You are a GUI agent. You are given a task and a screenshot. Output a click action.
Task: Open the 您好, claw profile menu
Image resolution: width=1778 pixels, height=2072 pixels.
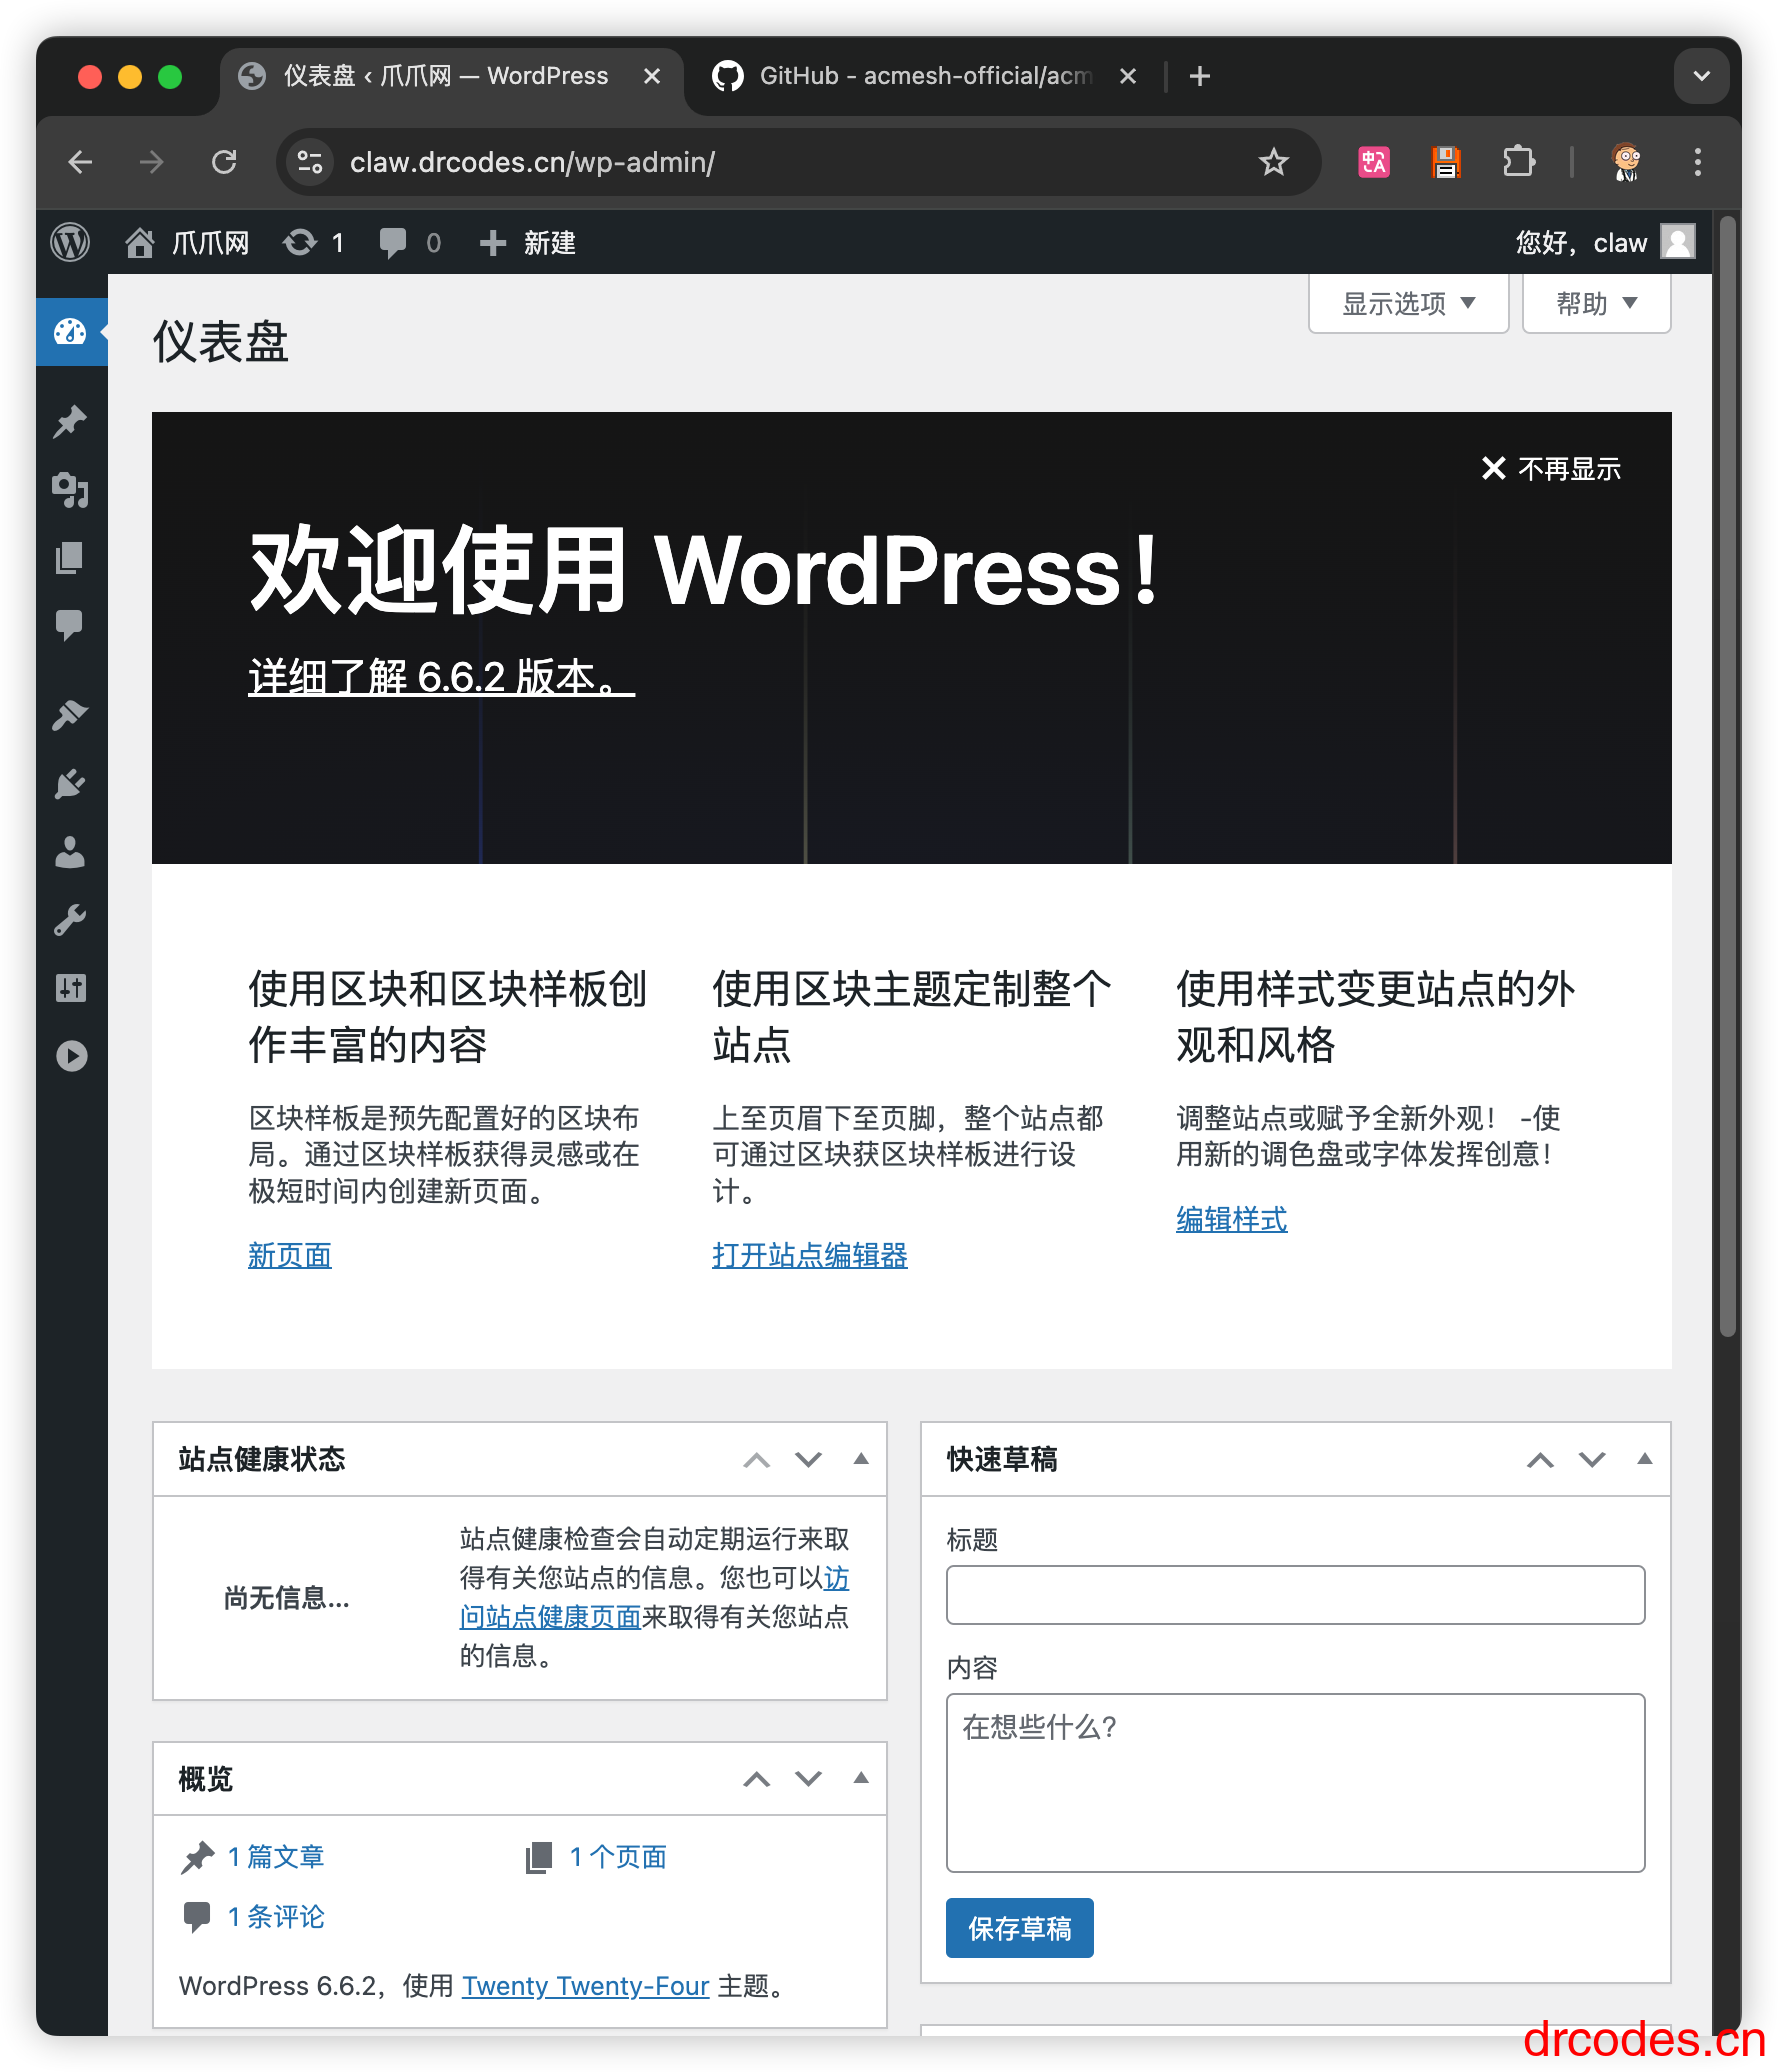[x=1605, y=242]
